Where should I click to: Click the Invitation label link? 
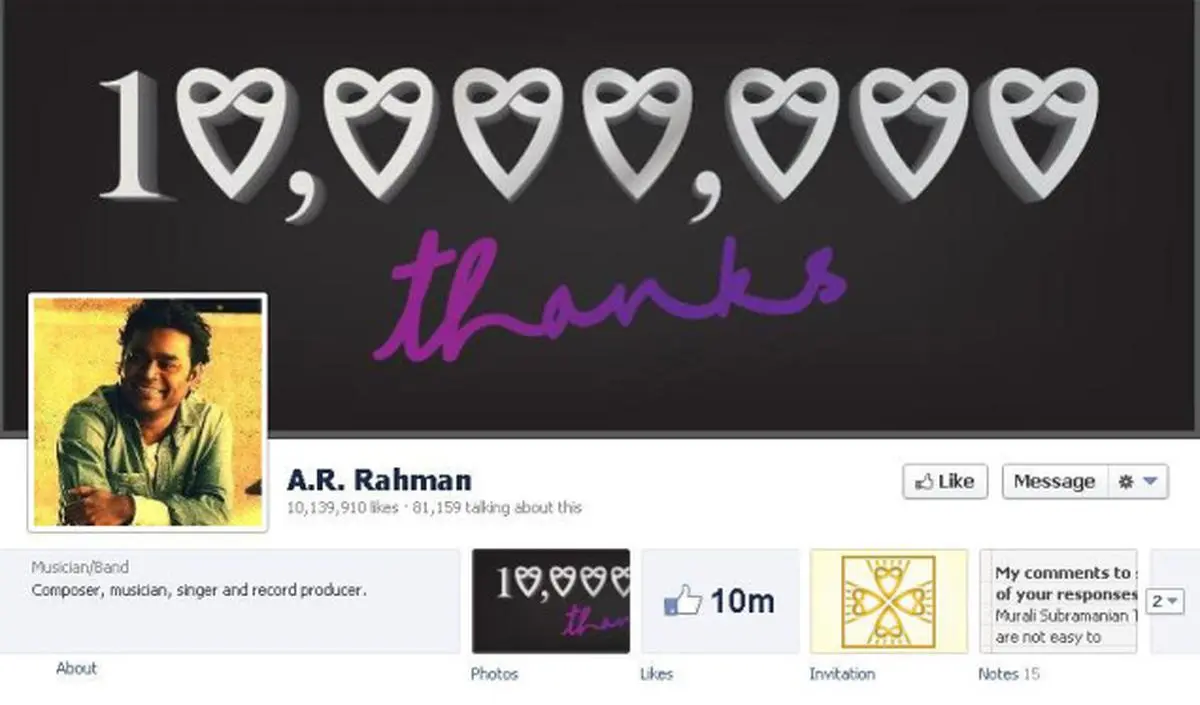[842, 674]
